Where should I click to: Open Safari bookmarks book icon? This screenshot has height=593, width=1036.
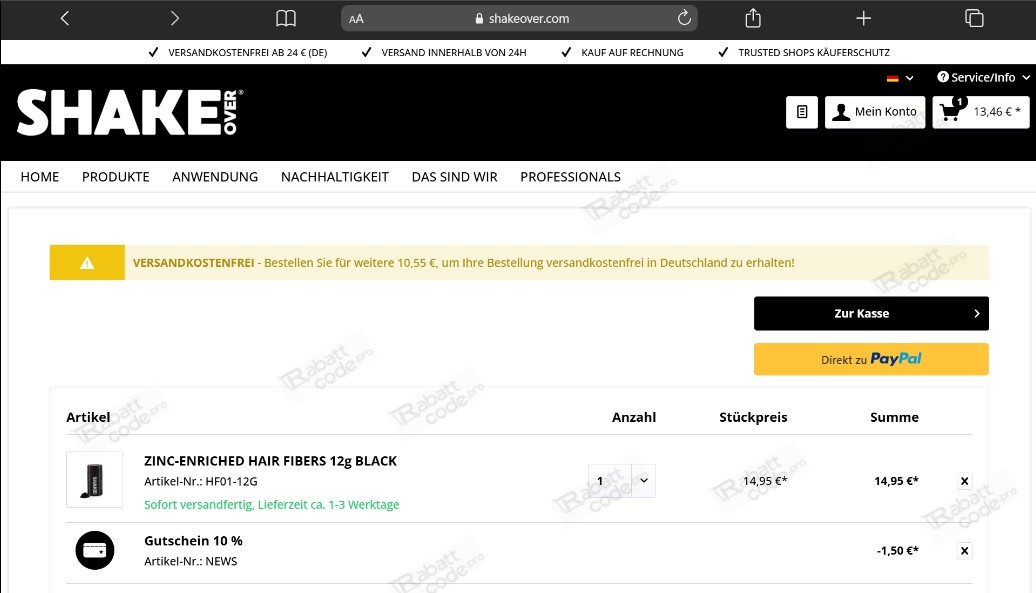tap(285, 18)
